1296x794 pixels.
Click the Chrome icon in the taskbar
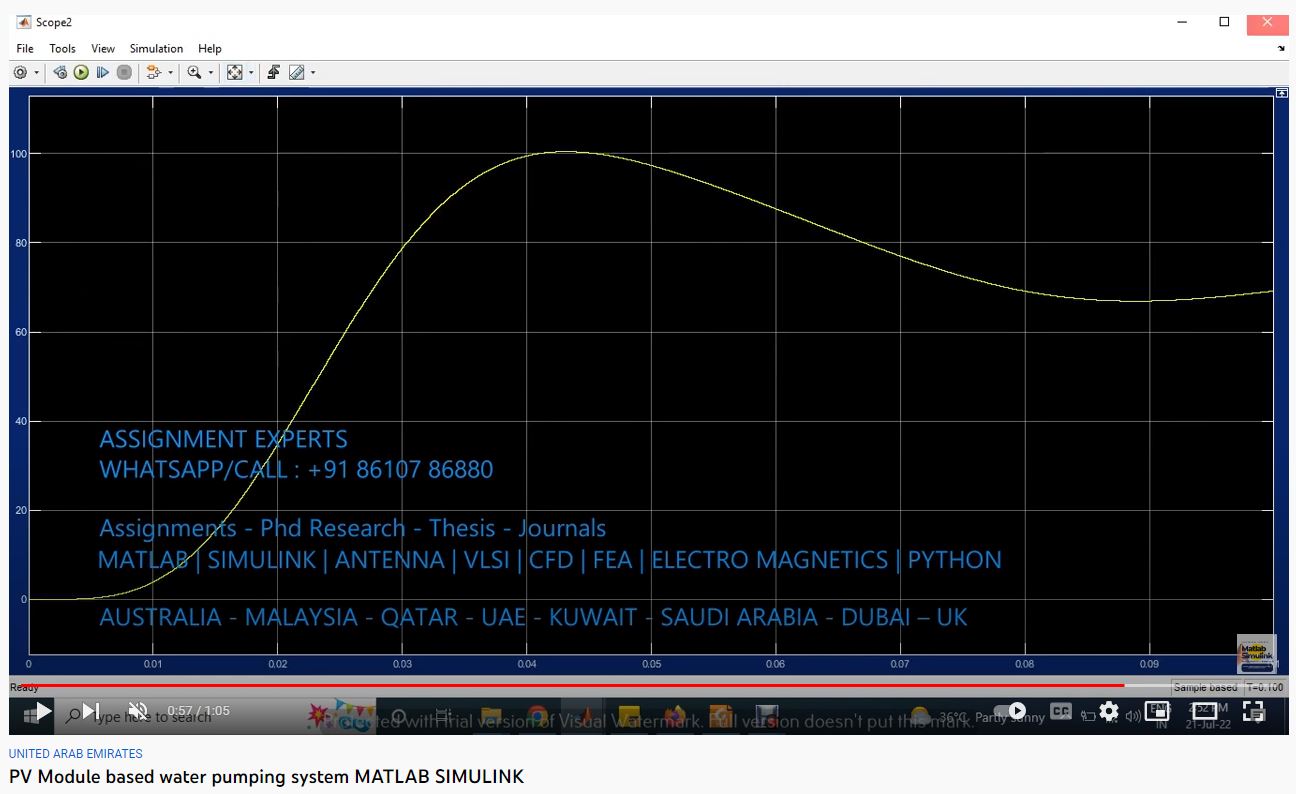point(537,716)
